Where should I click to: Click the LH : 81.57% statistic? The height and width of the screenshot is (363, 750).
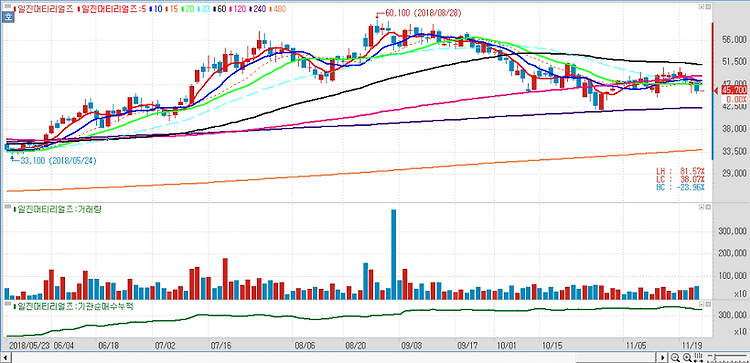click(681, 170)
